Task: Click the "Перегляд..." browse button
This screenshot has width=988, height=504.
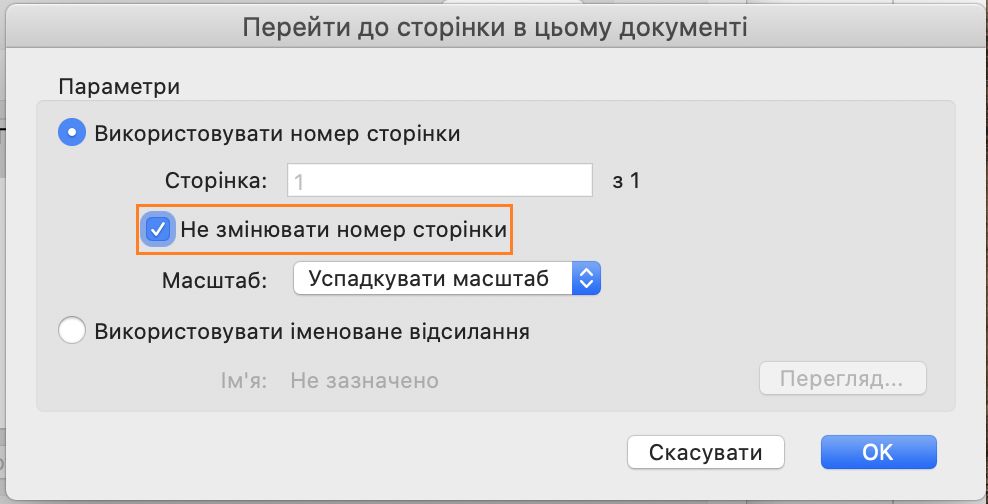Action: [842, 380]
